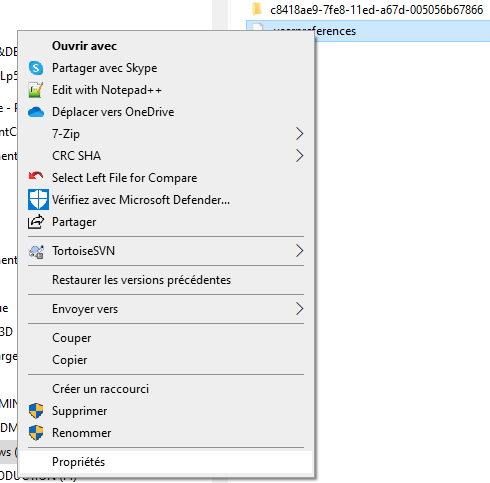Click the TortoiseSVN turtle icon
Image resolution: width=490 pixels, height=483 pixels.
tap(36, 252)
